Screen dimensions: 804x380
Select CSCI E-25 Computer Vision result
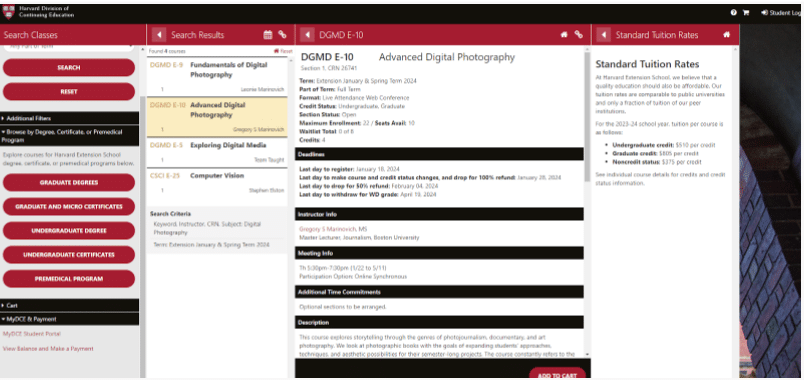tap(217, 183)
